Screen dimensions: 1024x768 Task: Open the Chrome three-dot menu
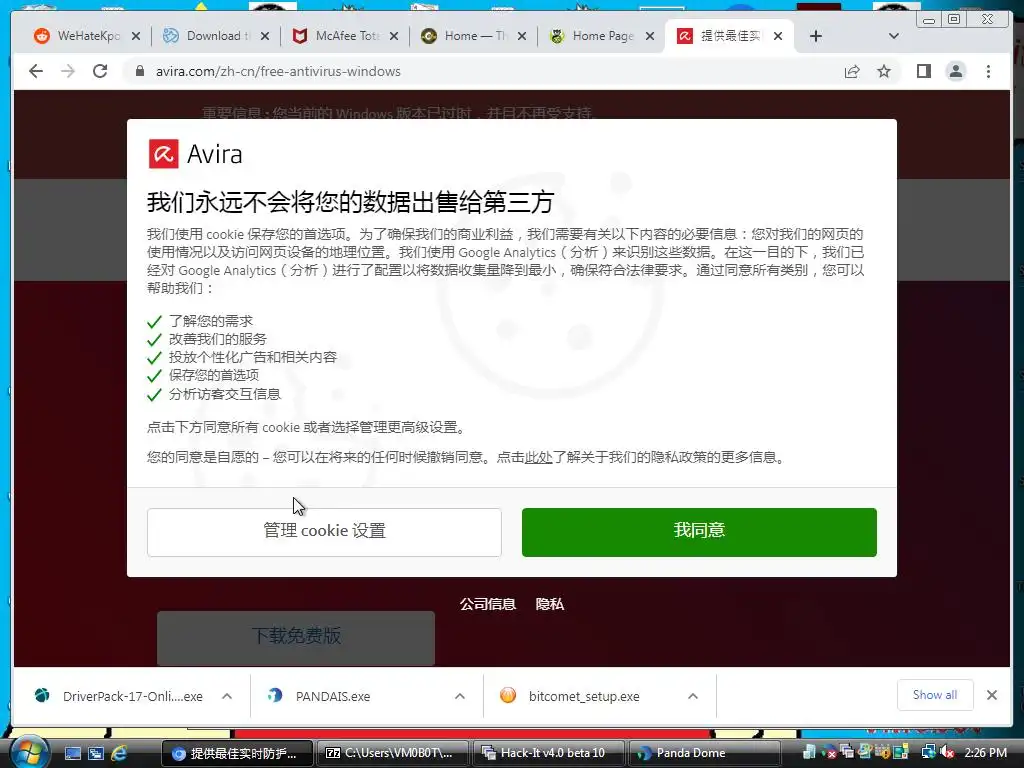tap(988, 71)
